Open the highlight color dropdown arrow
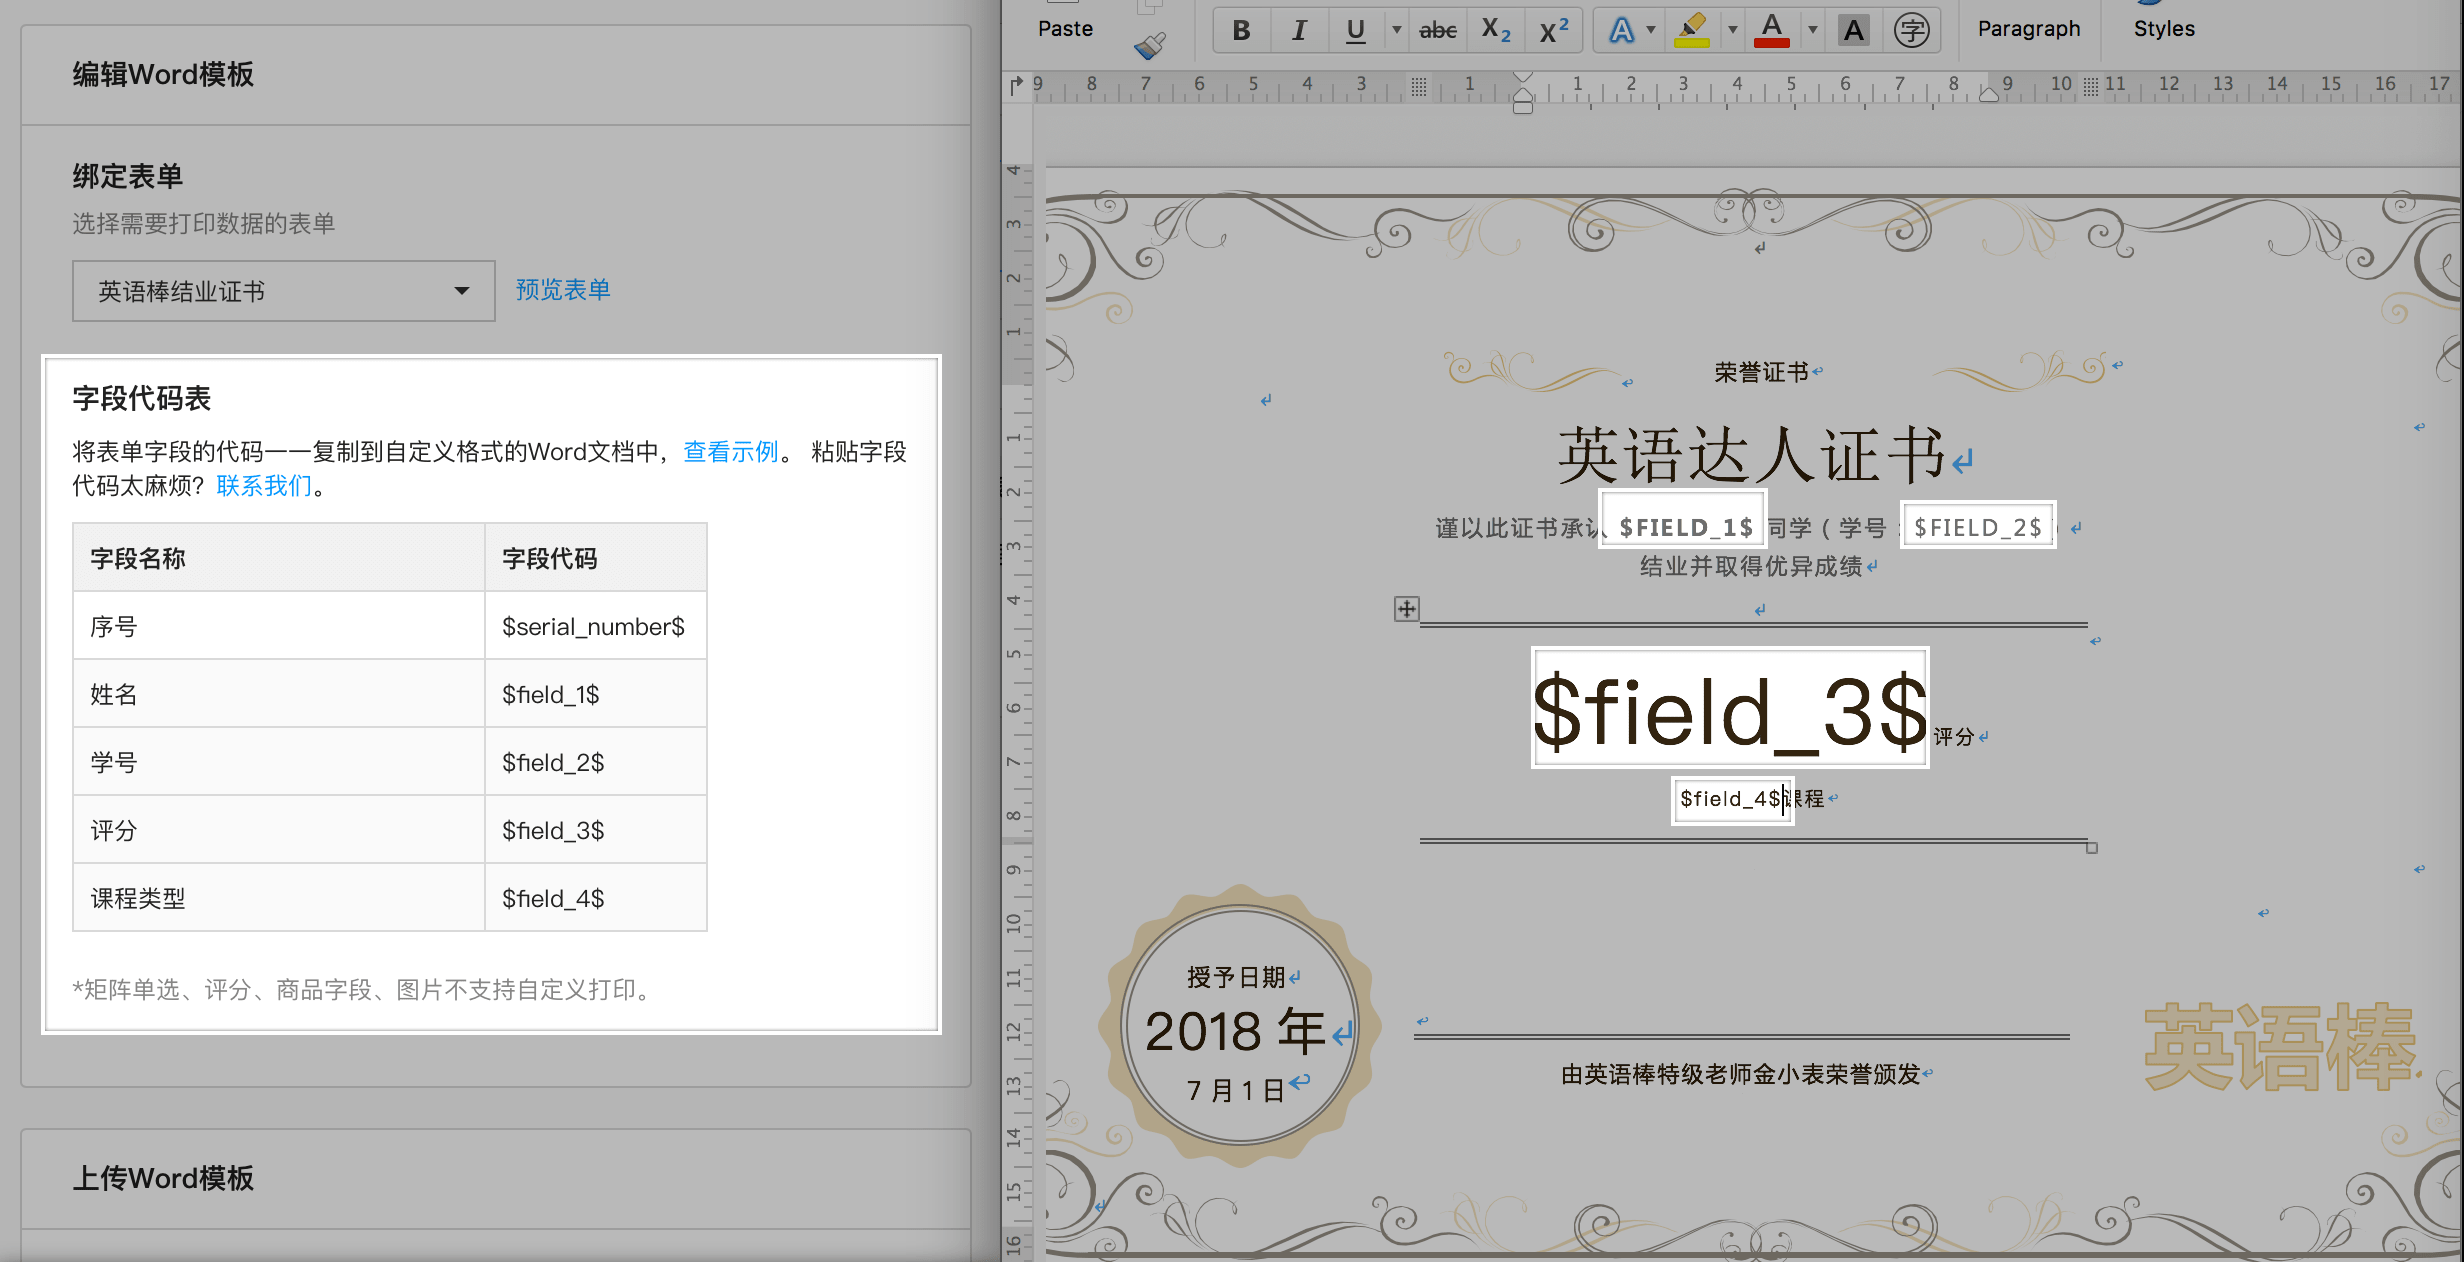 pos(1732,30)
